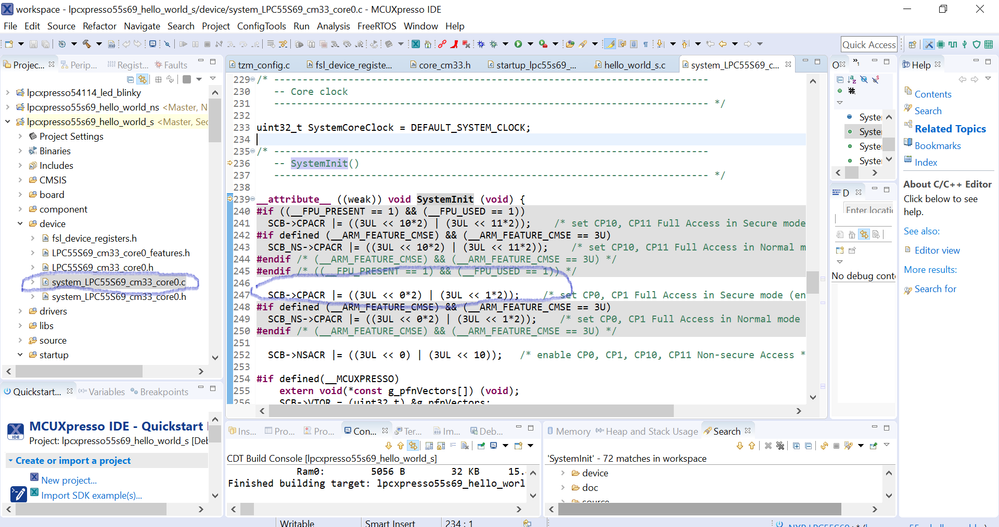Image resolution: width=999 pixels, height=527 pixels.
Task: Click Remove Selected Matches X in Search view
Action: coord(768,445)
